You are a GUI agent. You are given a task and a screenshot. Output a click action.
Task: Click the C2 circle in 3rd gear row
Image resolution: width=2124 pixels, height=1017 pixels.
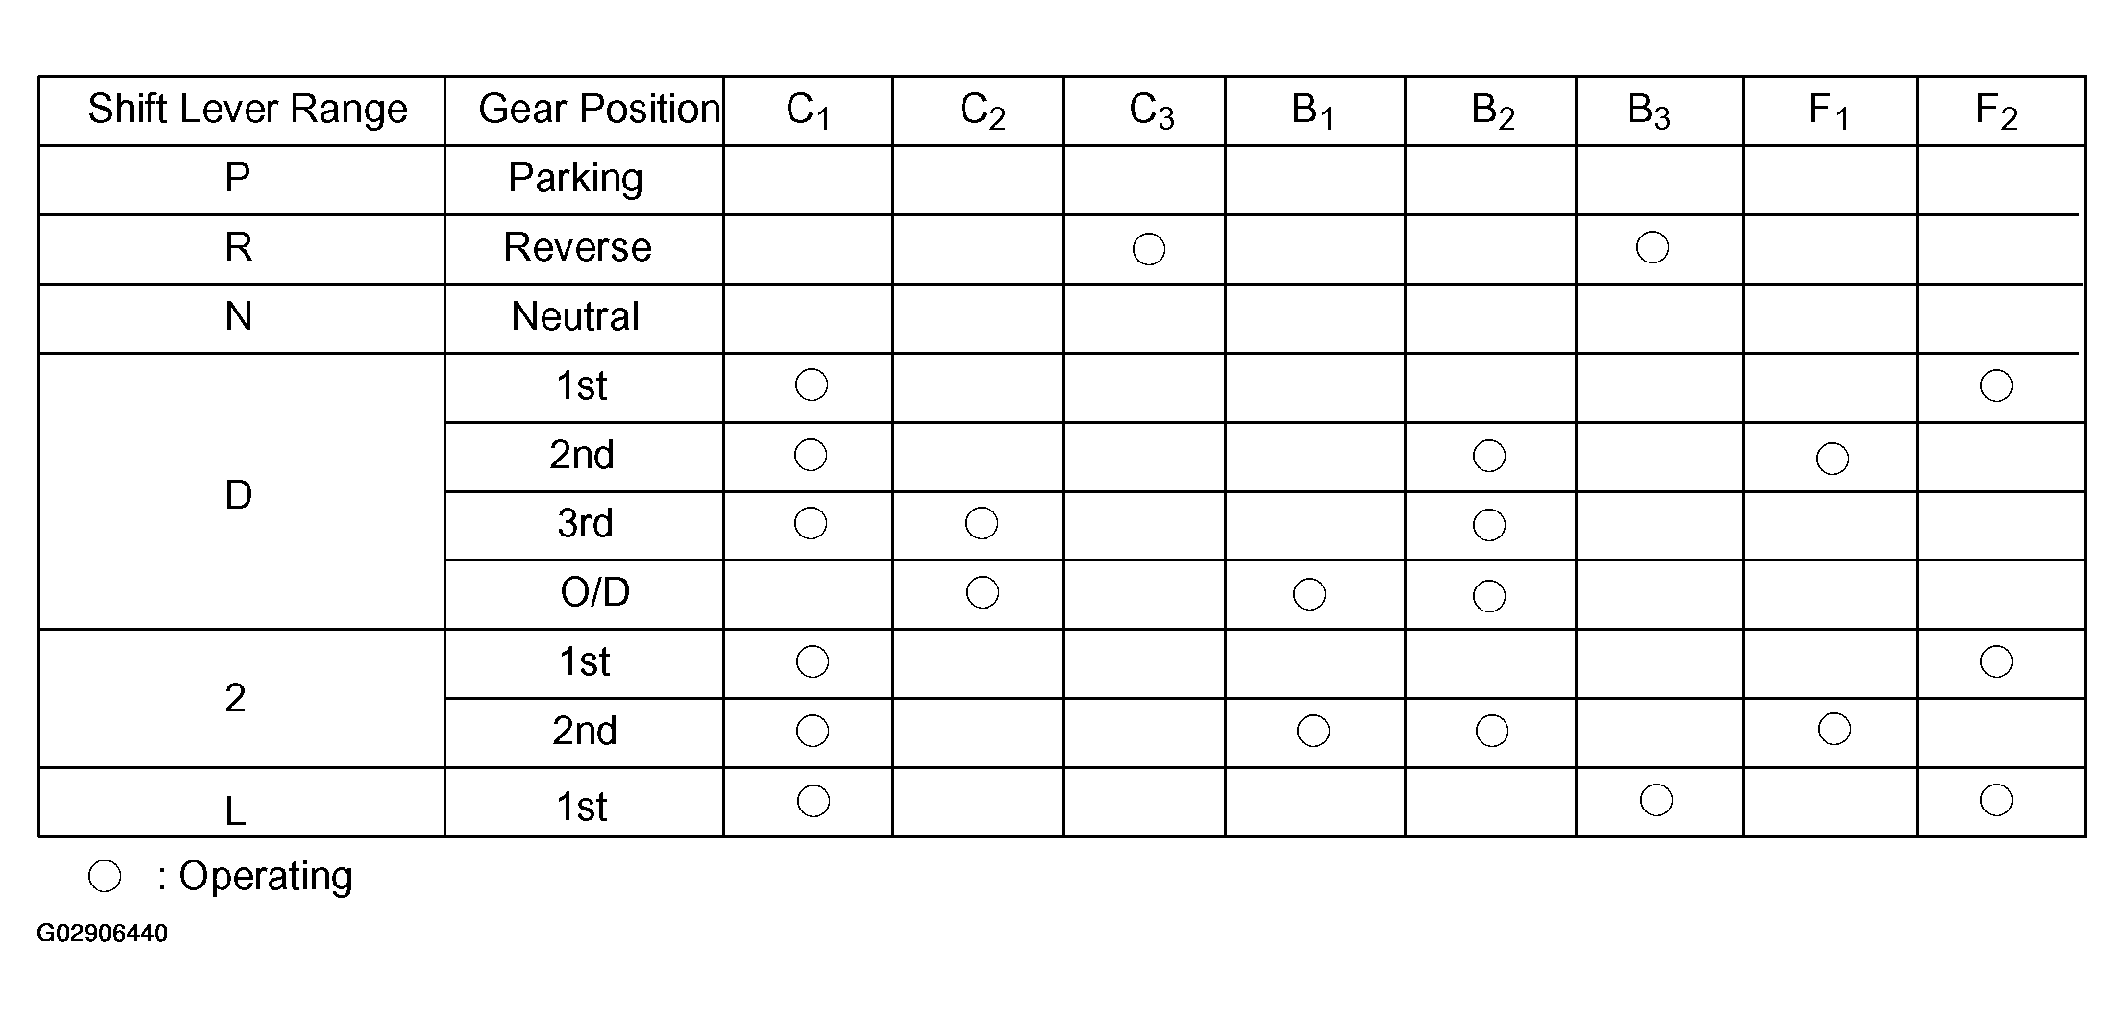(981, 523)
